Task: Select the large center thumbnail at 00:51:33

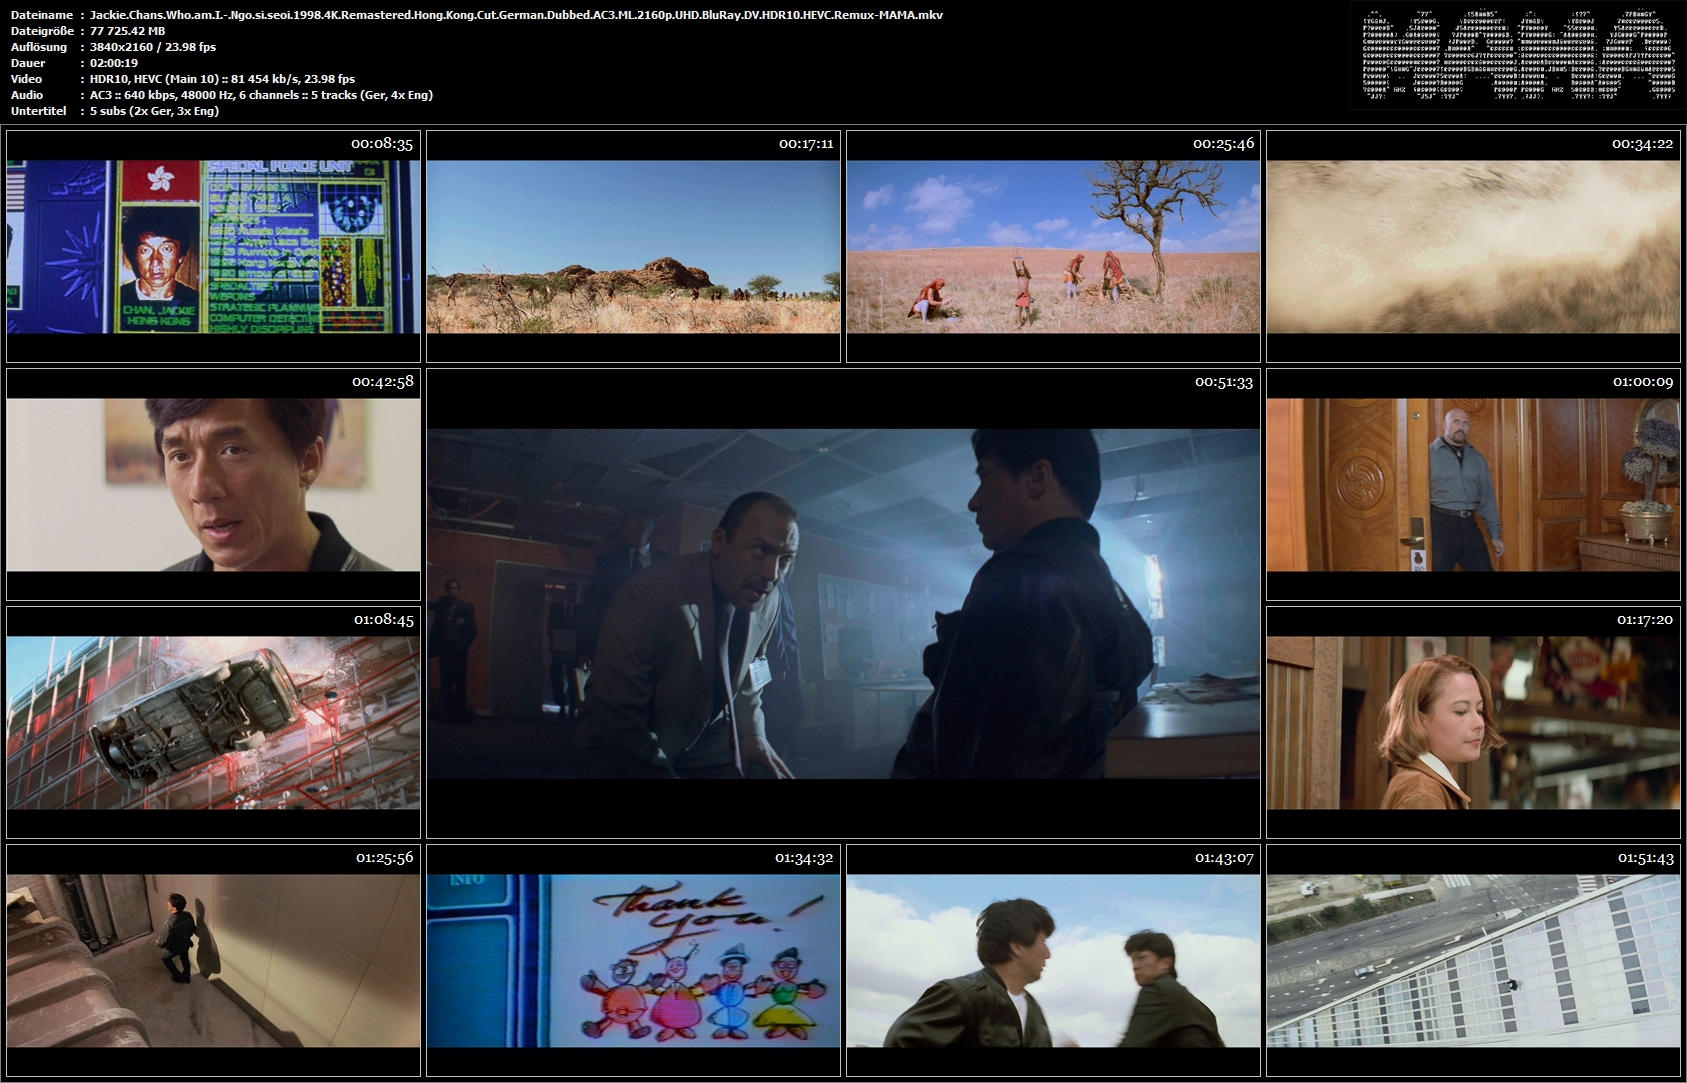Action: click(843, 603)
